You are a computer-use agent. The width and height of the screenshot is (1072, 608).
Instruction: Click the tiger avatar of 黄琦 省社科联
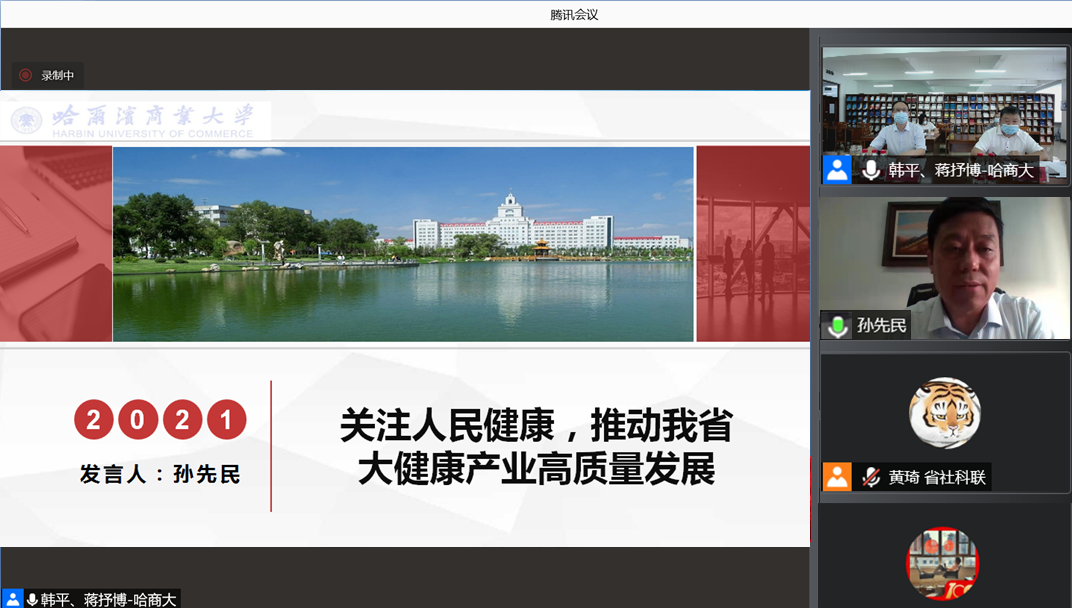tap(944, 413)
